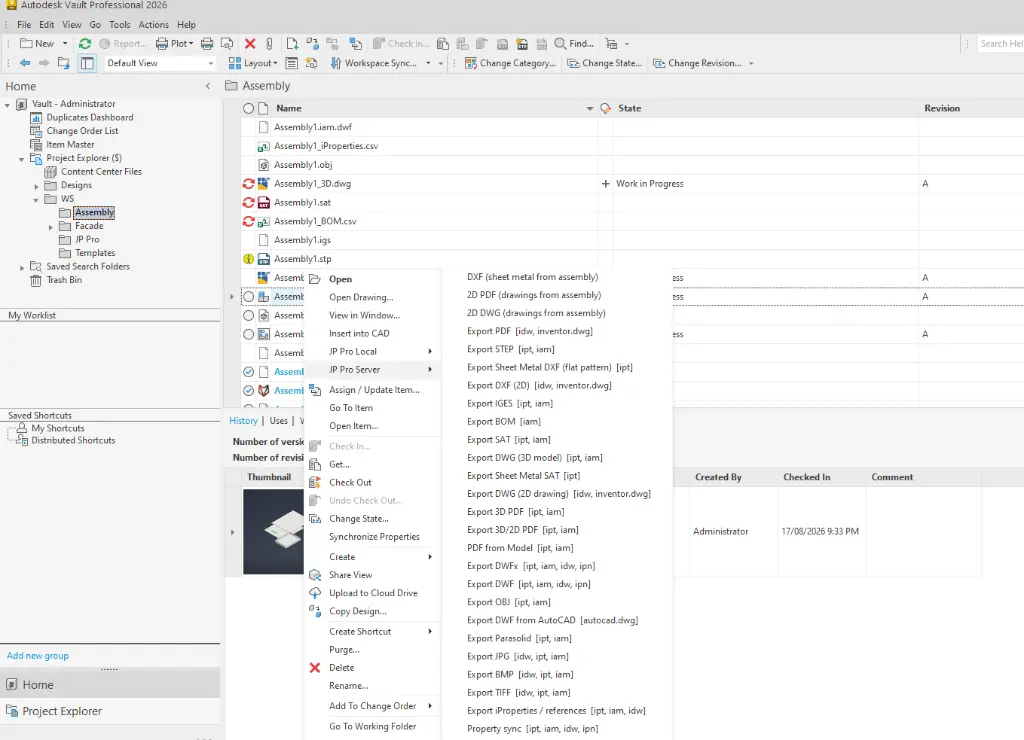
Task: Select Copy Design... in context menu
Action: tap(372, 611)
